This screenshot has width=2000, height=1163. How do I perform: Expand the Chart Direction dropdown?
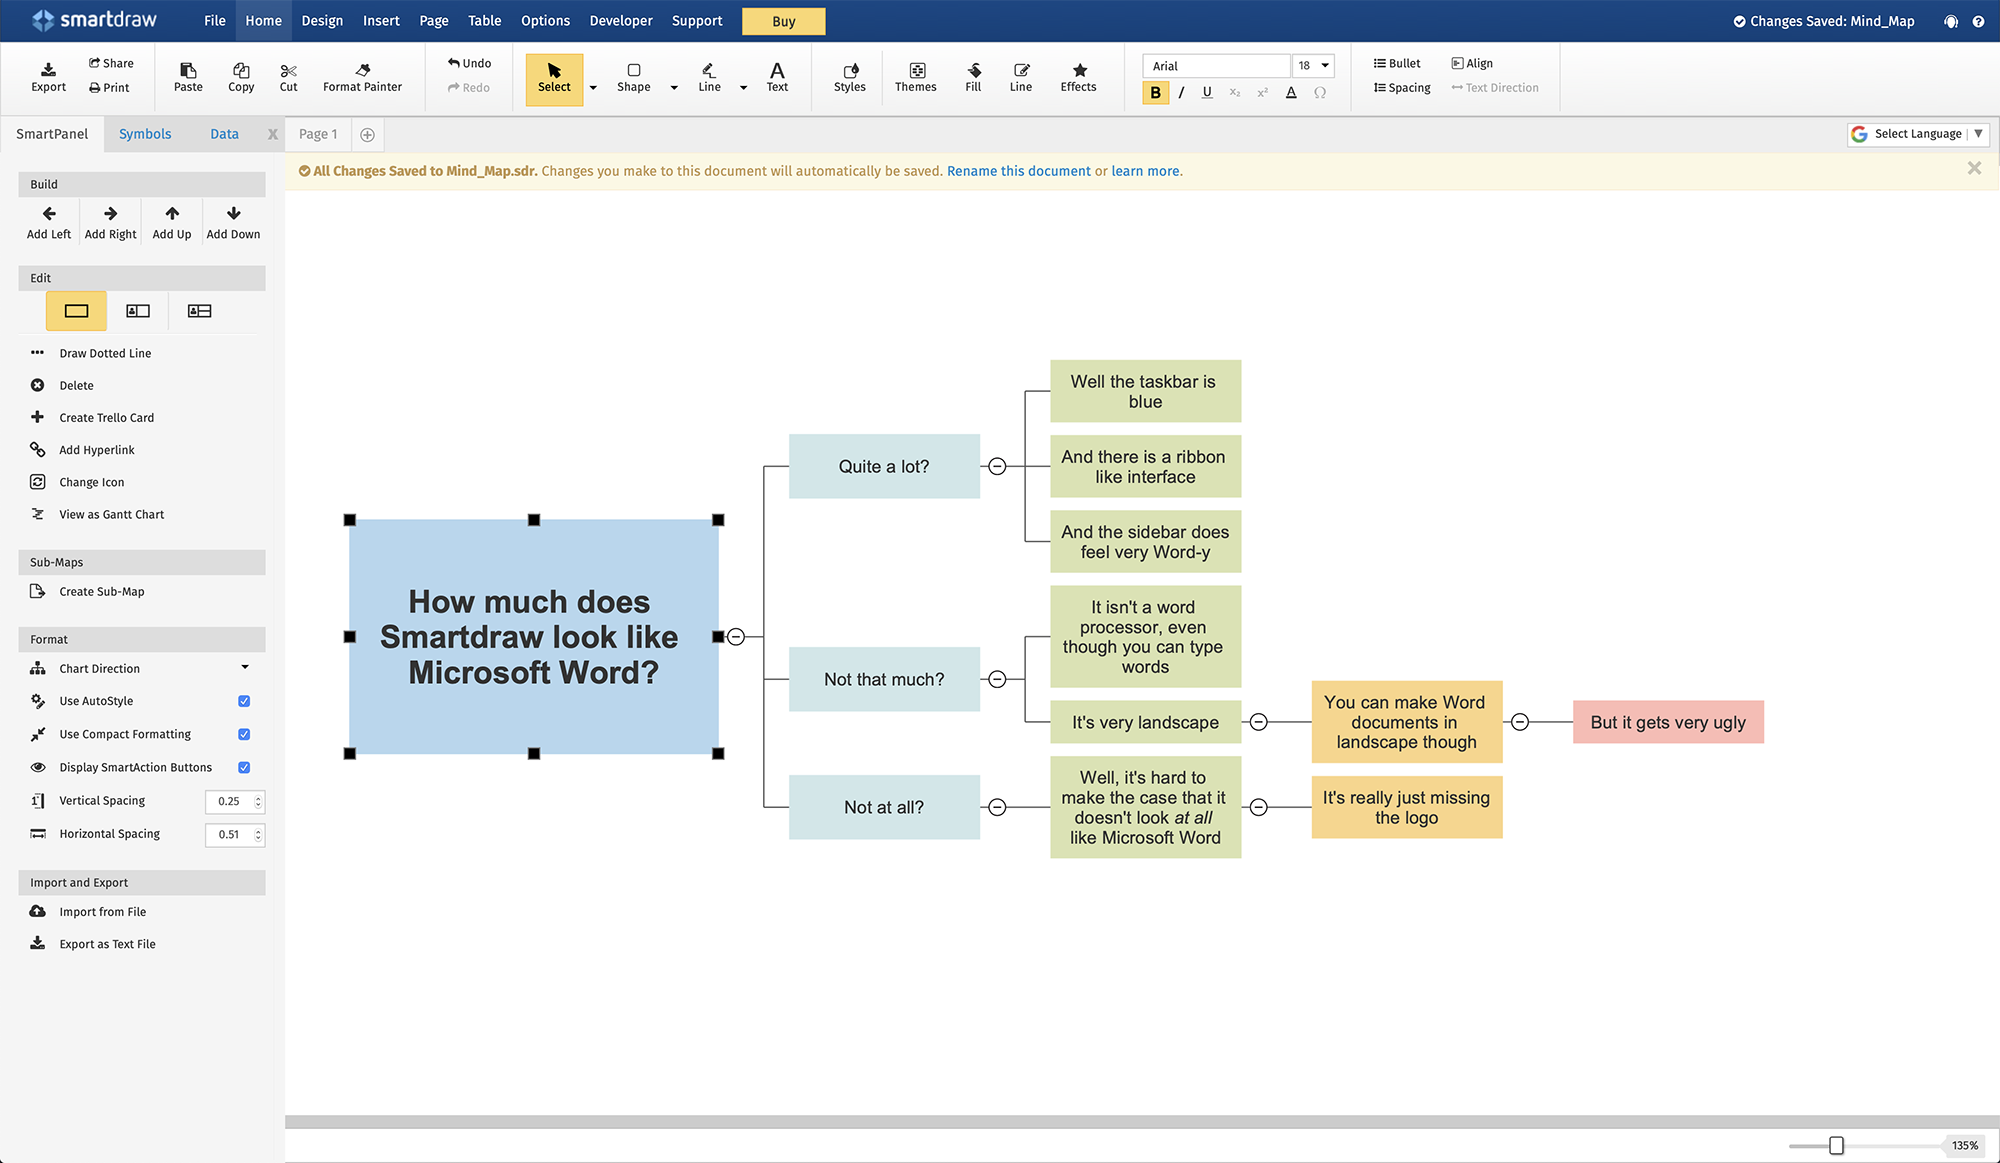243,667
